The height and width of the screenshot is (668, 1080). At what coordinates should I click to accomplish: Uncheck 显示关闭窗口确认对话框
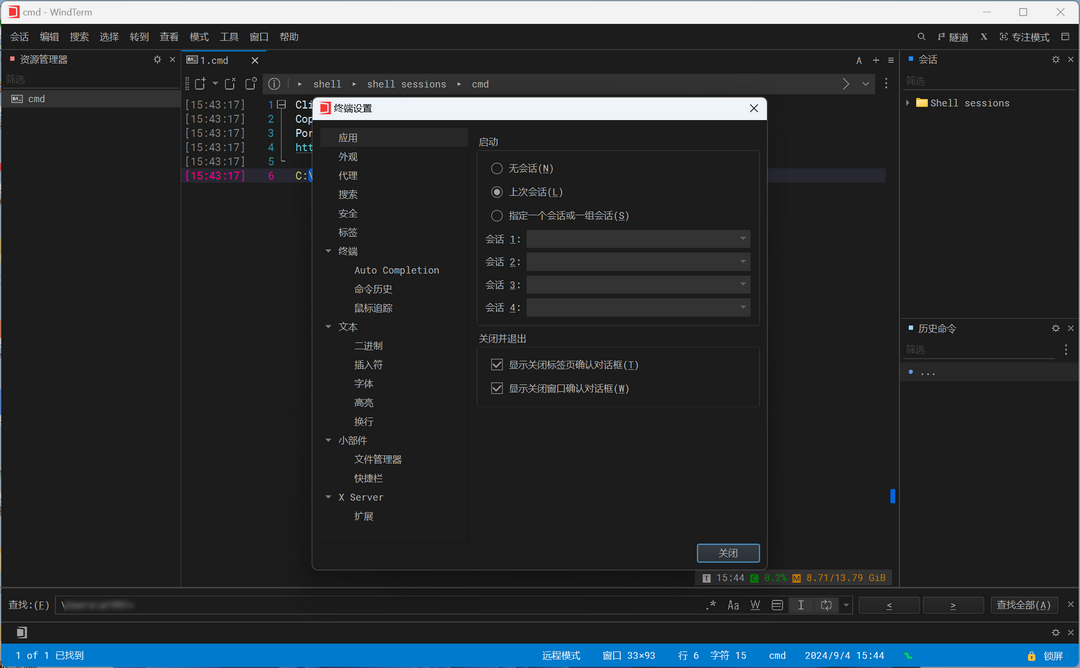(x=497, y=387)
